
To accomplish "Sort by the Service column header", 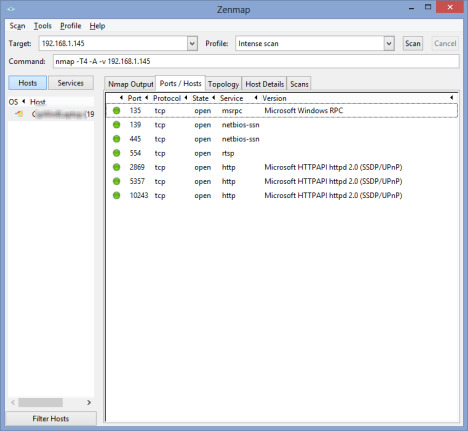I will (x=231, y=98).
